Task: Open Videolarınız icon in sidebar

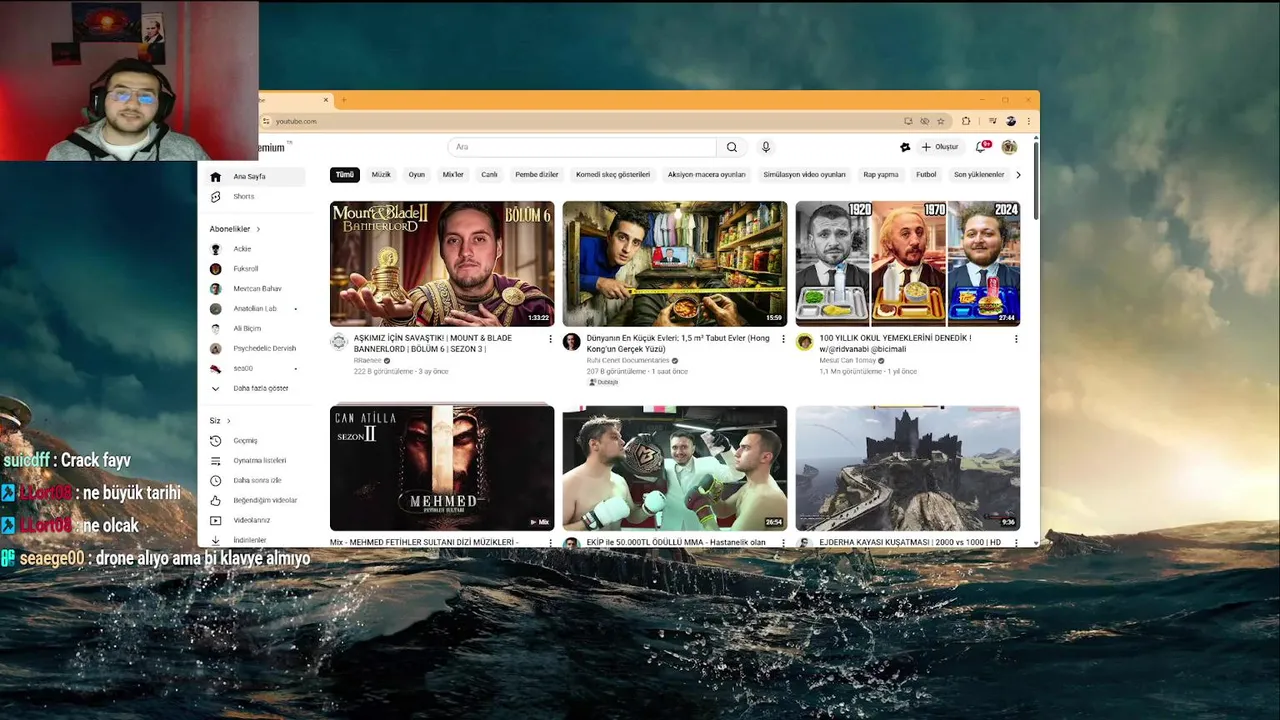Action: click(x=215, y=520)
